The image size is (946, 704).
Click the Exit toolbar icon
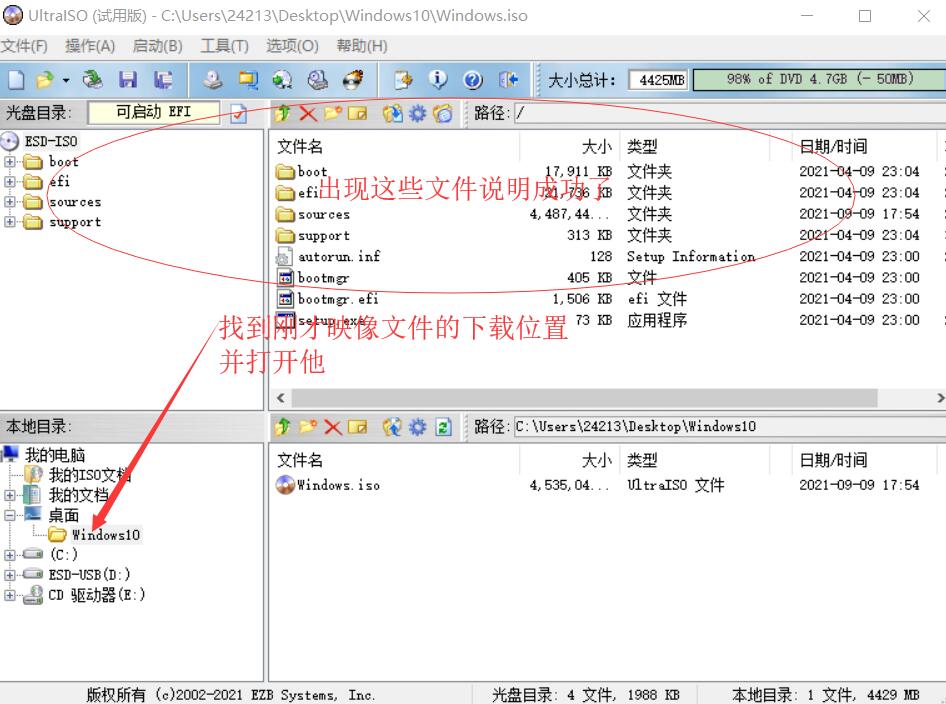(508, 80)
